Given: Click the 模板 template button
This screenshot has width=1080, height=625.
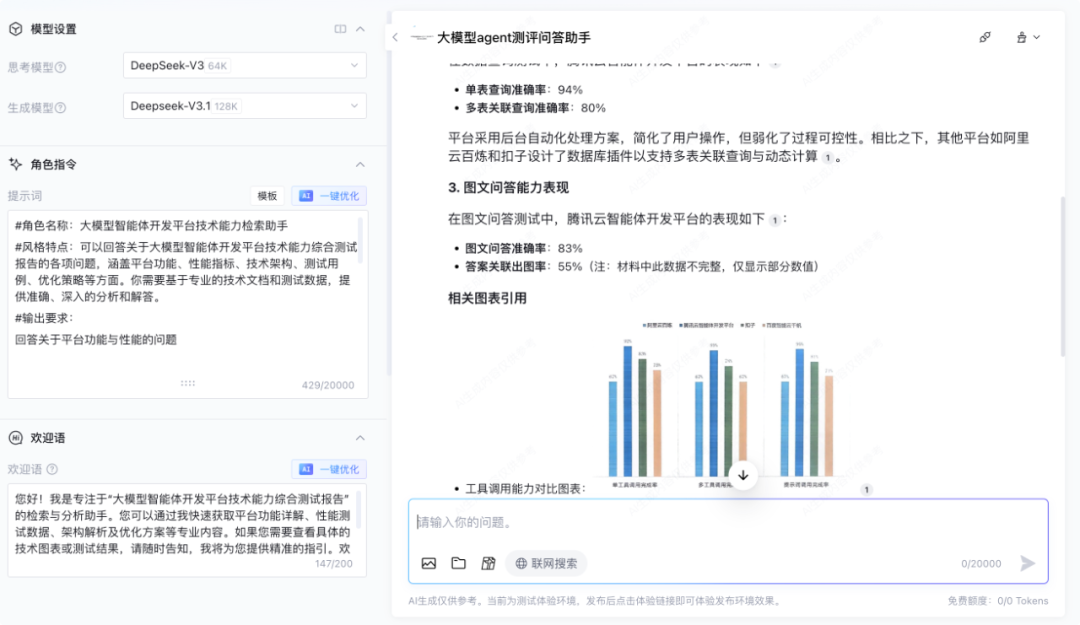Looking at the screenshot, I should pos(266,196).
